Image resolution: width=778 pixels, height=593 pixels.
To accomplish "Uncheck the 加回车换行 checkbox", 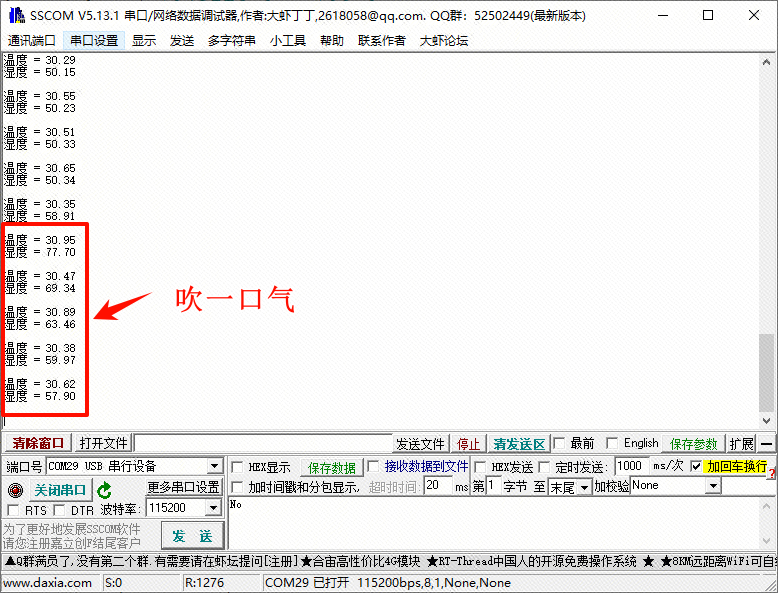I will (x=696, y=467).
